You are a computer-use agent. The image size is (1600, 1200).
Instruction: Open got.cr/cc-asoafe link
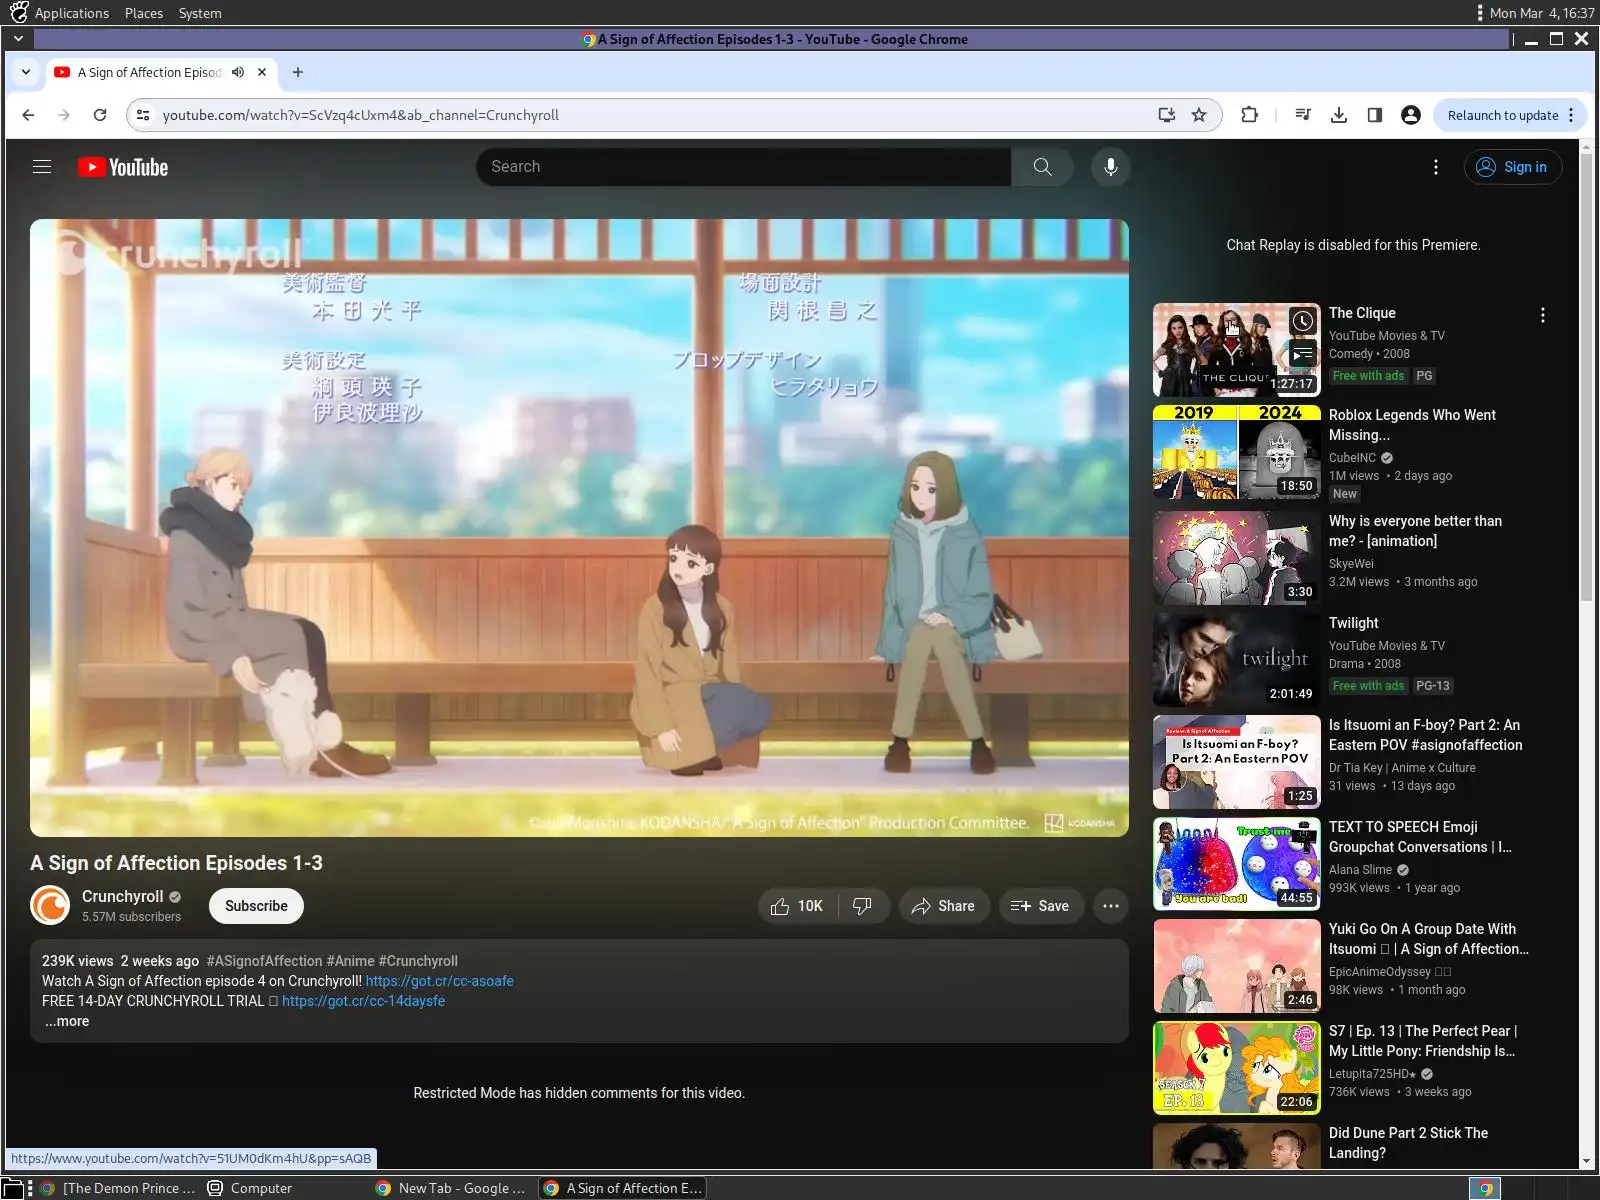[439, 981]
